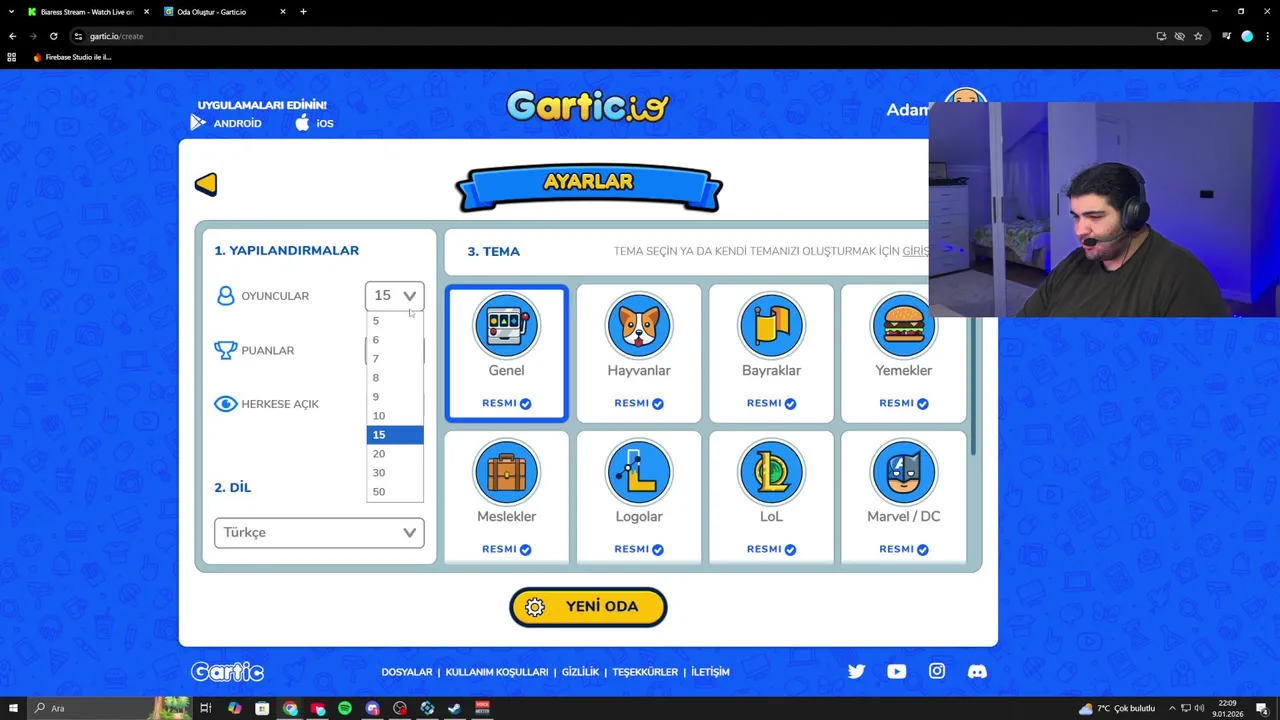The height and width of the screenshot is (720, 1280).
Task: Open Gartic's YouTube channel icon
Action: (896, 672)
